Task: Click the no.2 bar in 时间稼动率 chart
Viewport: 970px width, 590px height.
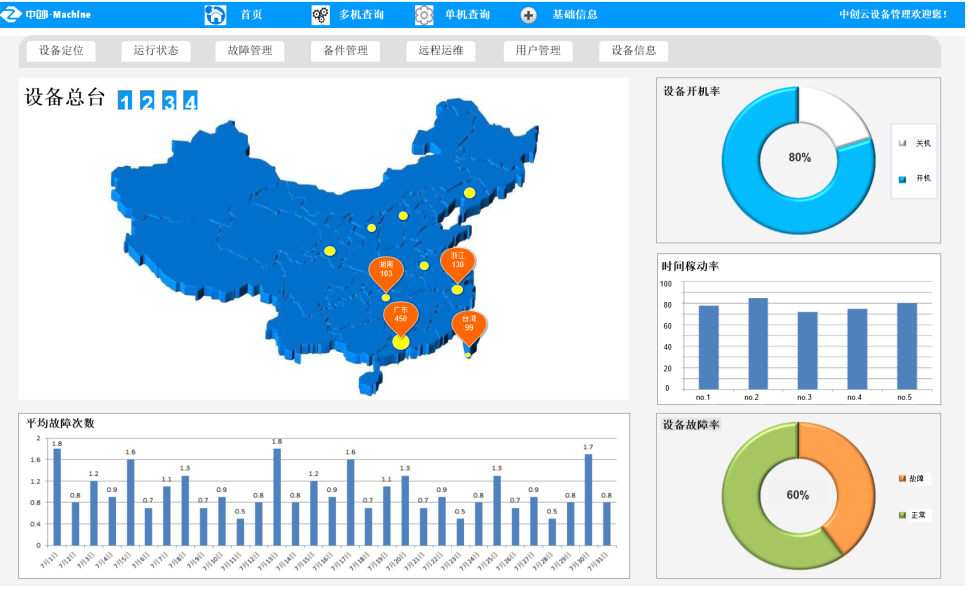Action: (x=758, y=343)
